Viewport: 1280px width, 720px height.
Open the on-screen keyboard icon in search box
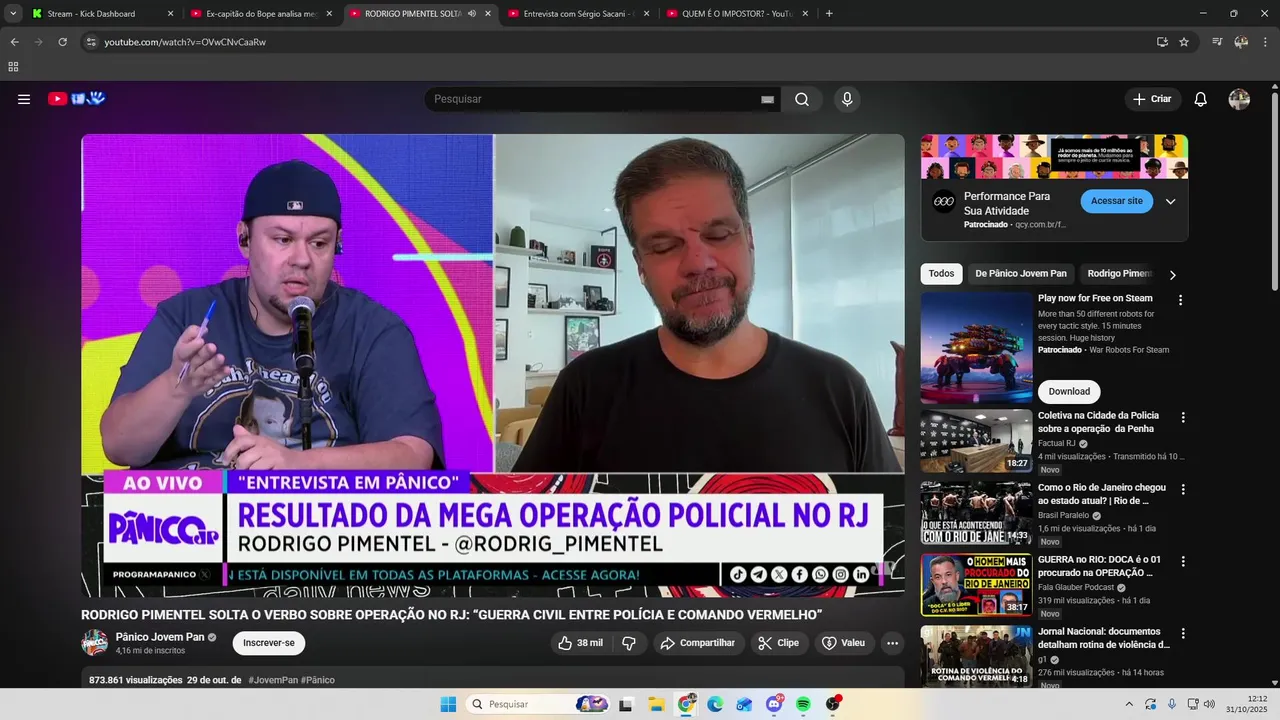click(x=767, y=99)
